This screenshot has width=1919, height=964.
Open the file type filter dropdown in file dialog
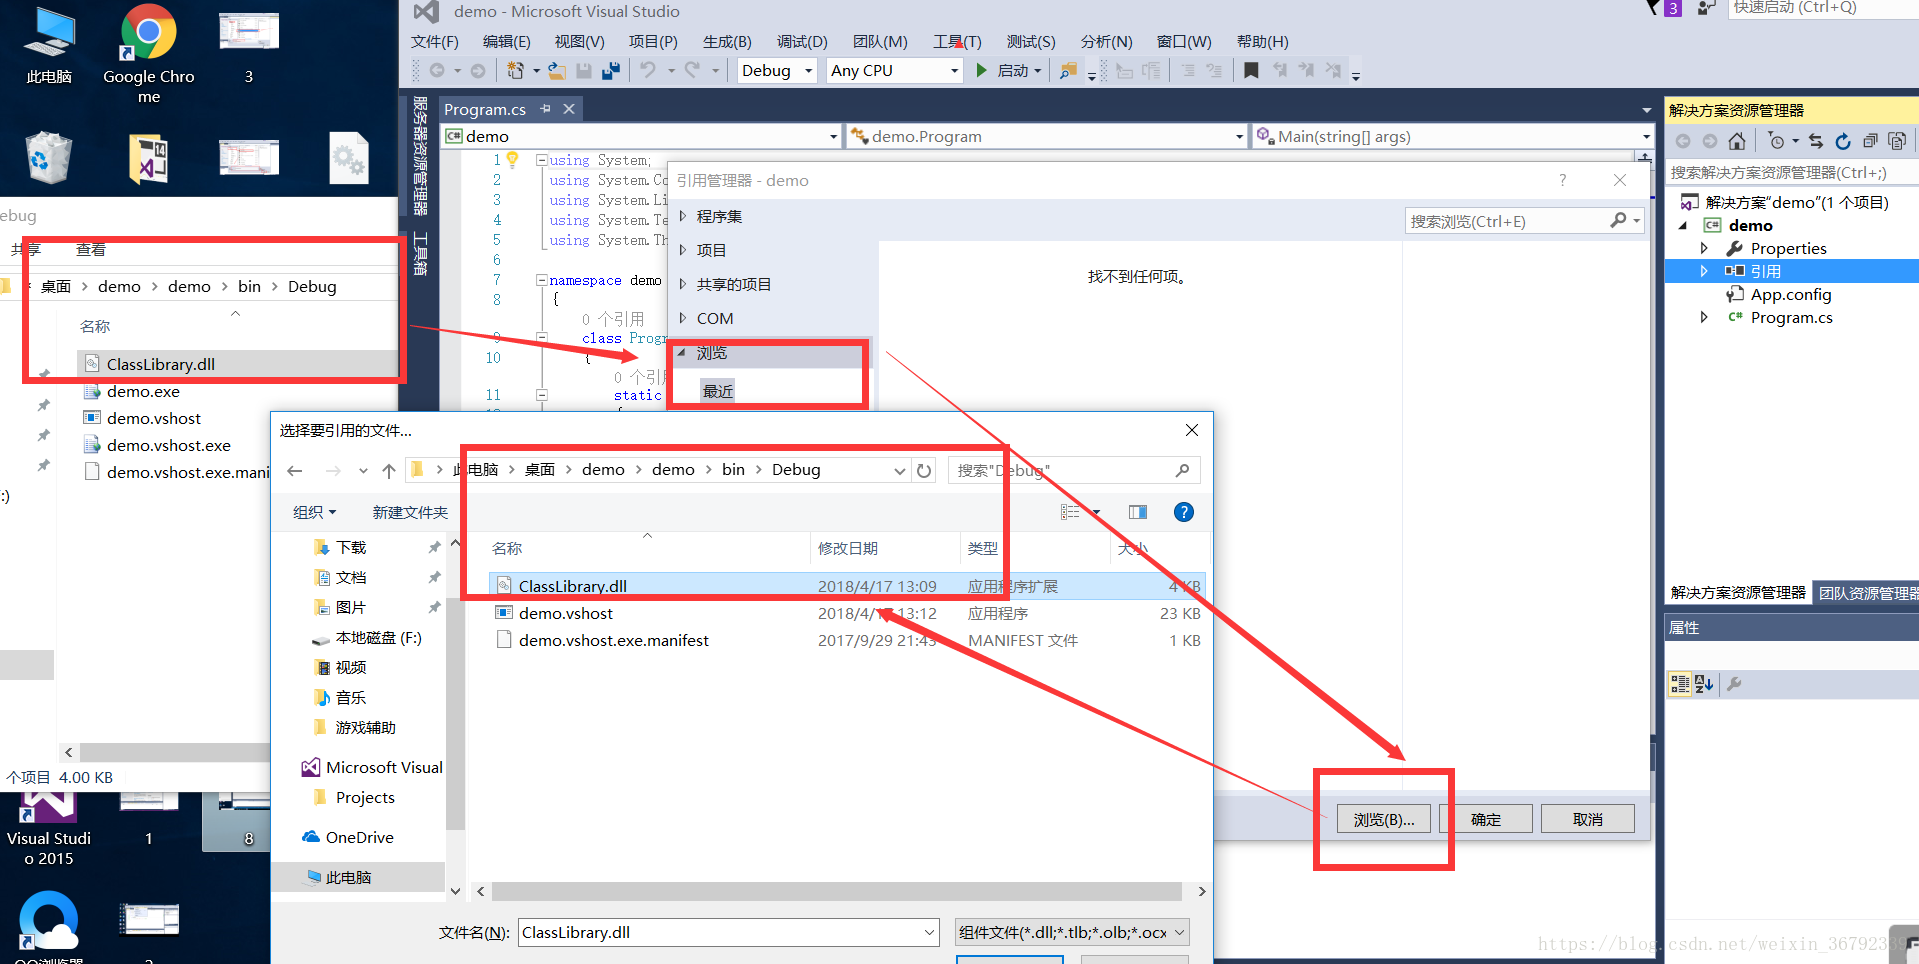click(x=1072, y=932)
